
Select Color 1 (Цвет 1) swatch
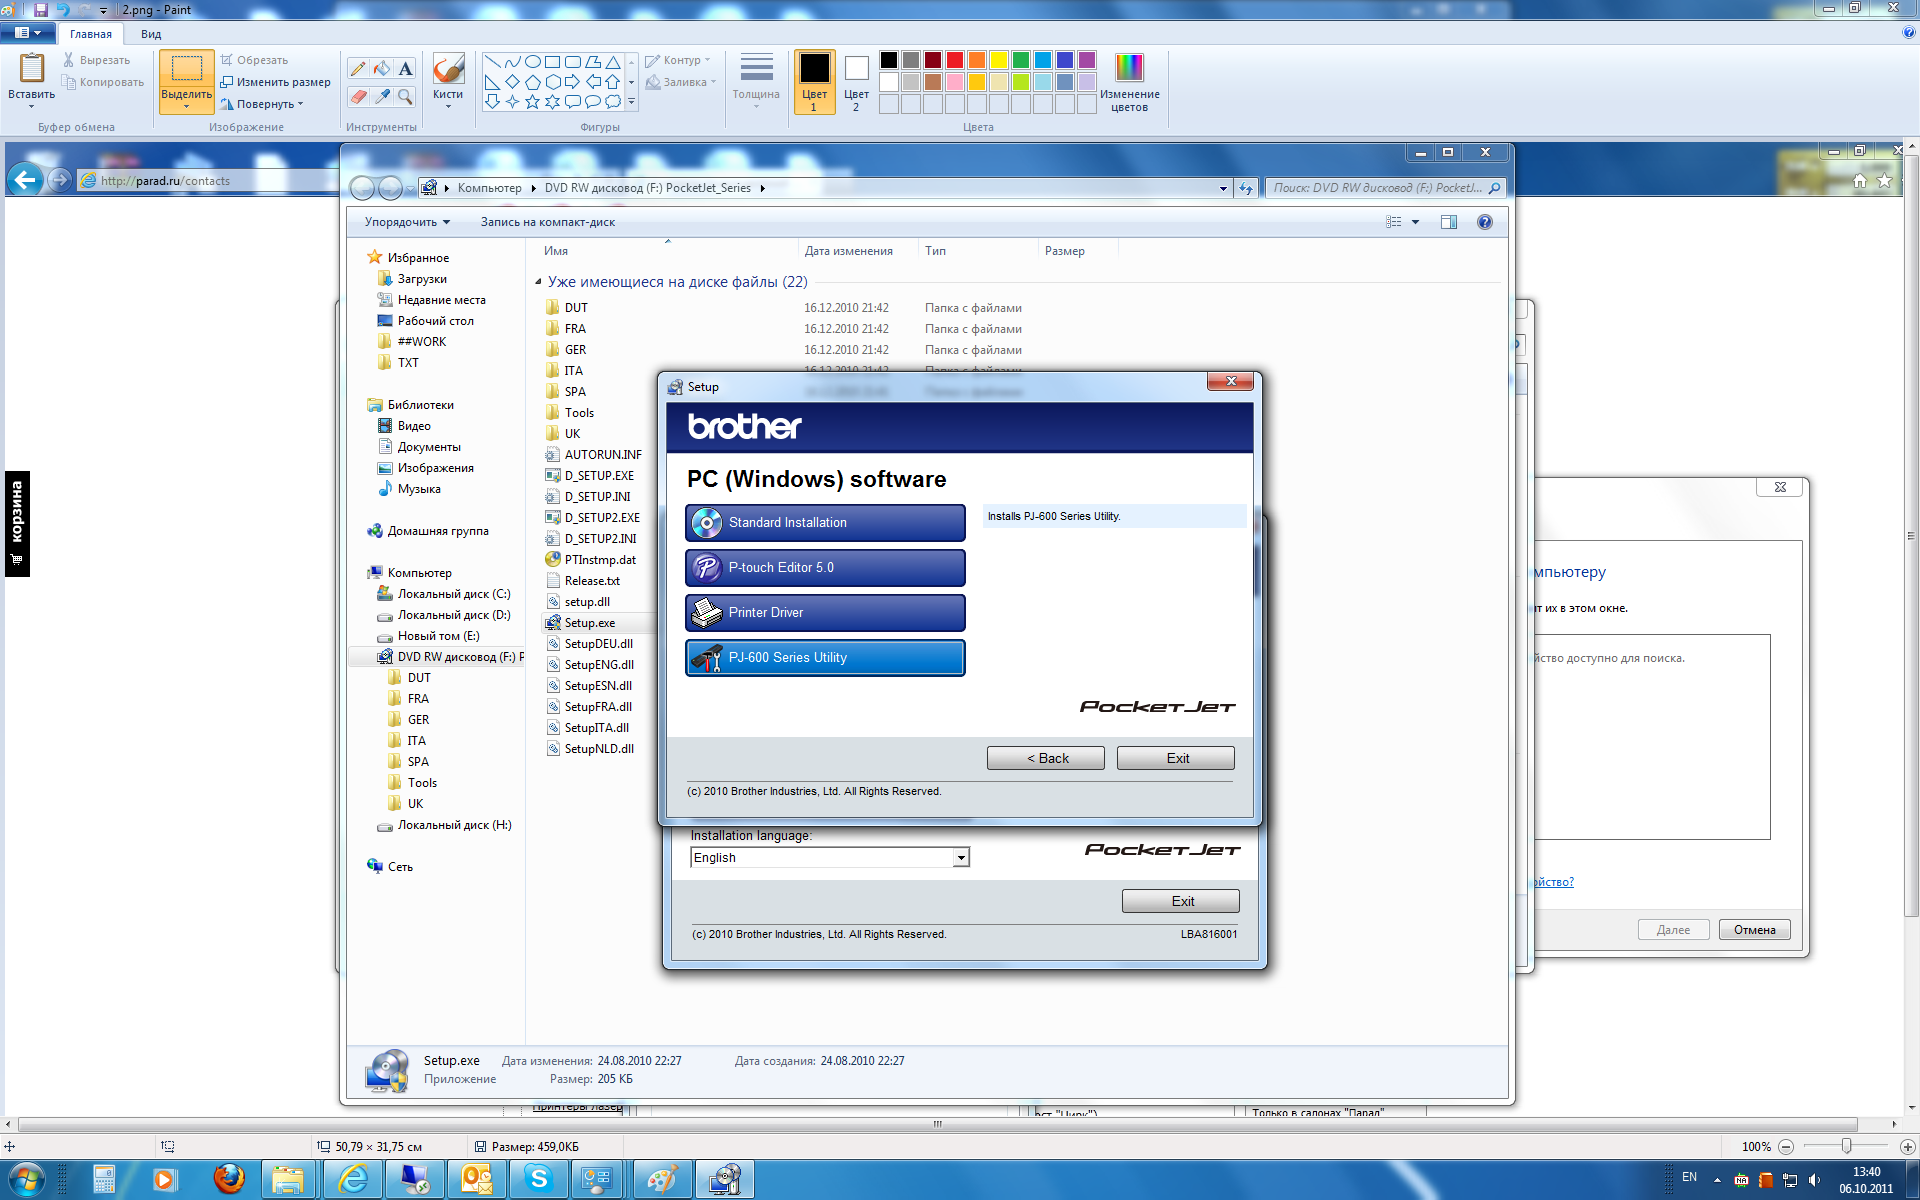click(x=814, y=81)
